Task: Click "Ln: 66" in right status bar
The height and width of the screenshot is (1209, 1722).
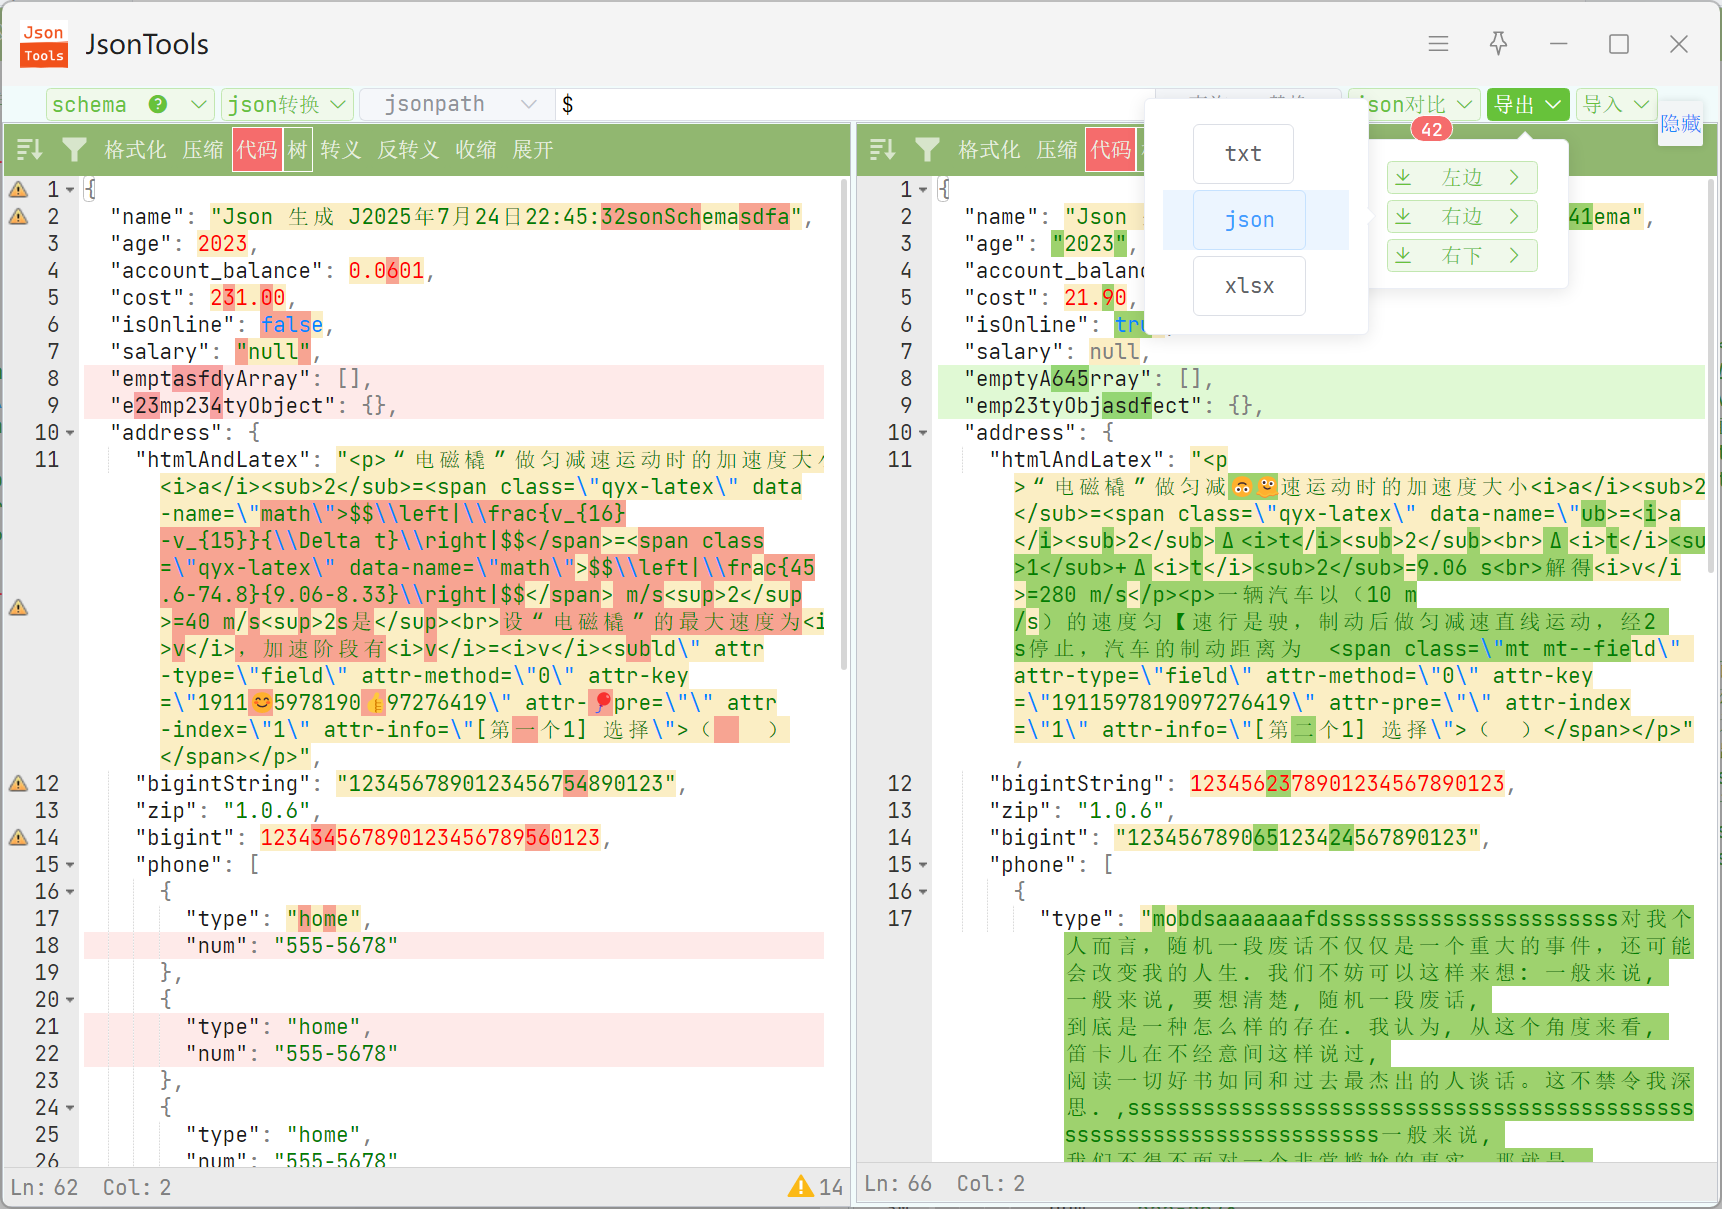Action: tap(898, 1183)
